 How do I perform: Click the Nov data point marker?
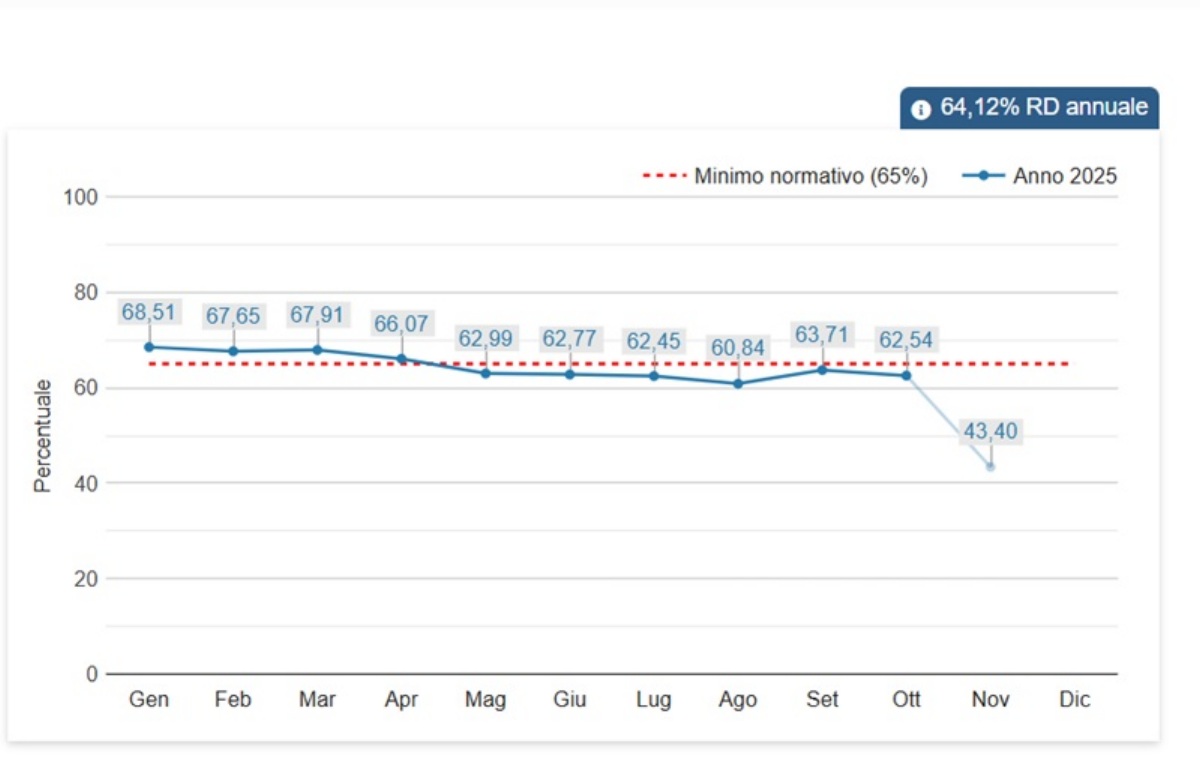991,467
